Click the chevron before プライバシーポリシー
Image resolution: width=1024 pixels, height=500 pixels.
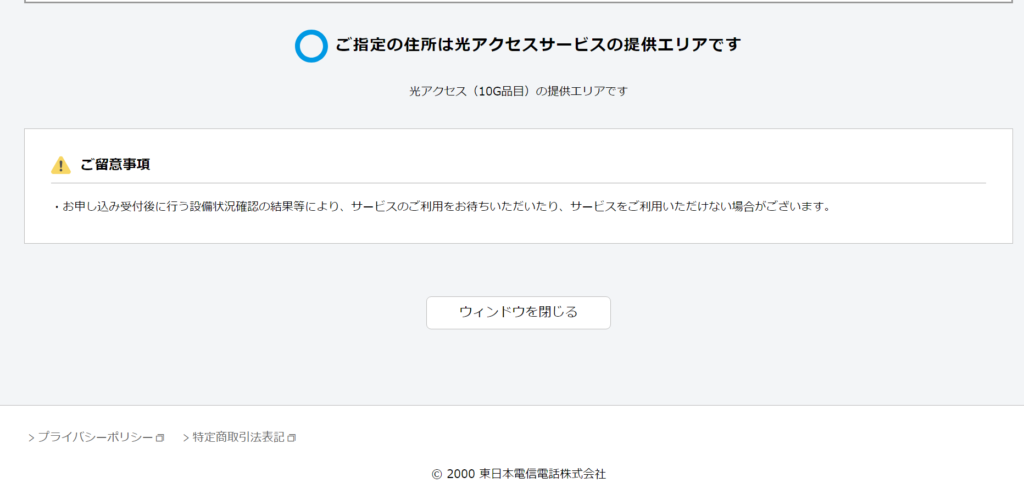coord(32,438)
